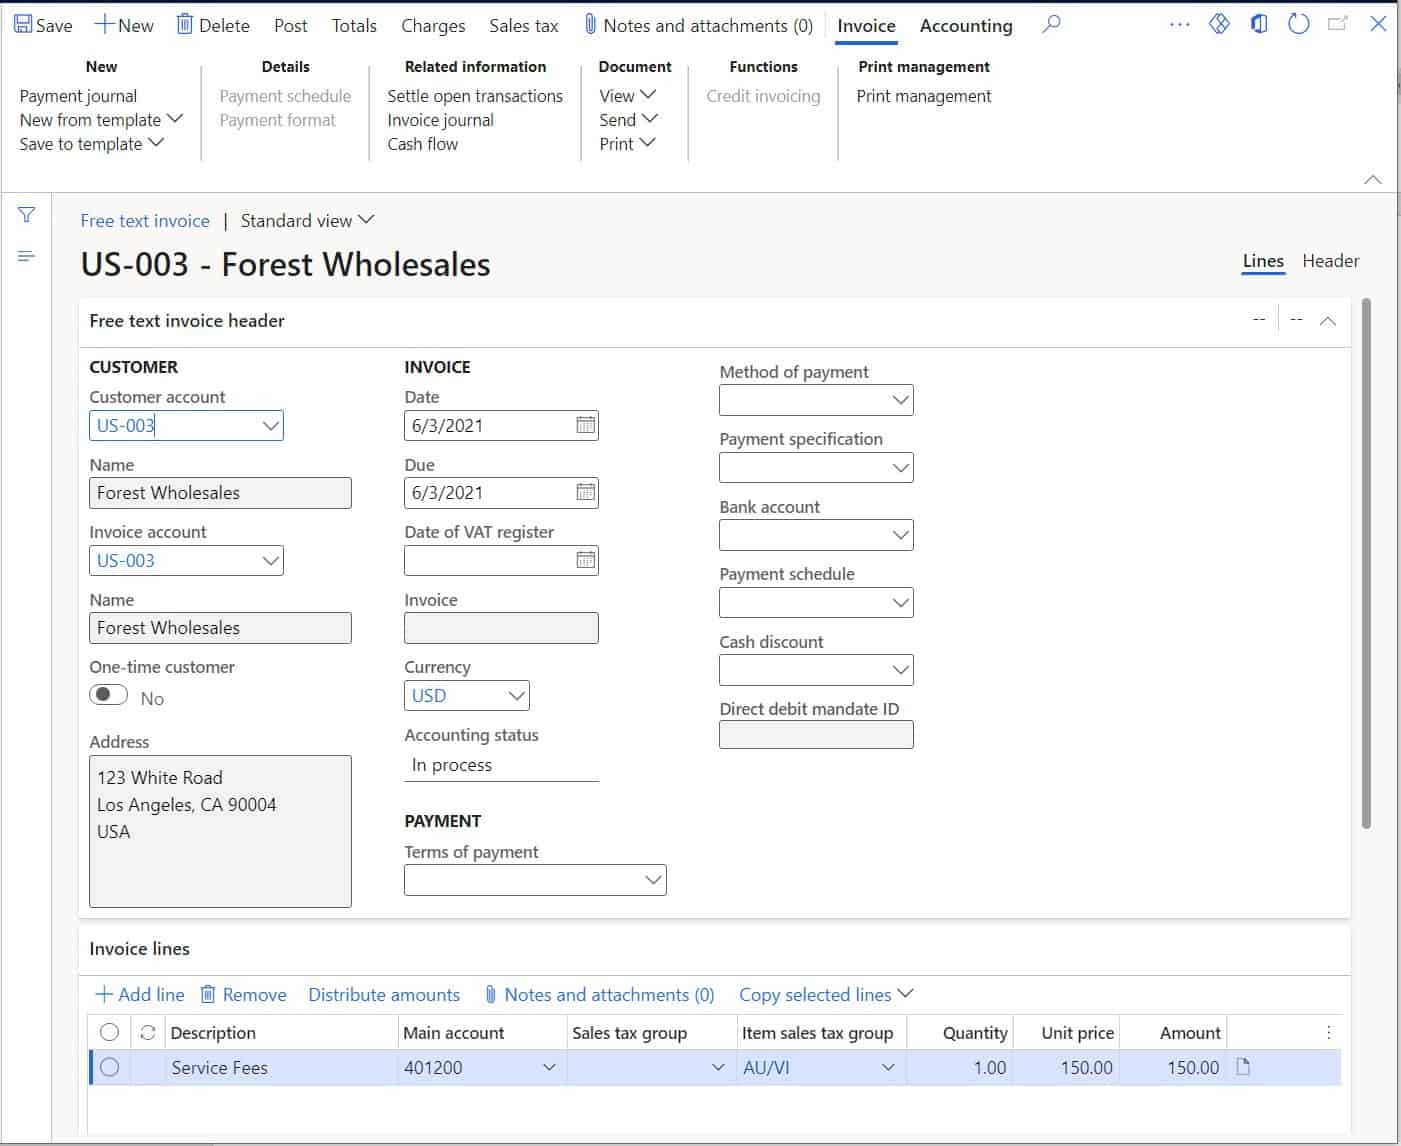This screenshot has height=1146, width=1401.
Task: Open Method of payment dropdown
Action: pyautogui.click(x=900, y=400)
